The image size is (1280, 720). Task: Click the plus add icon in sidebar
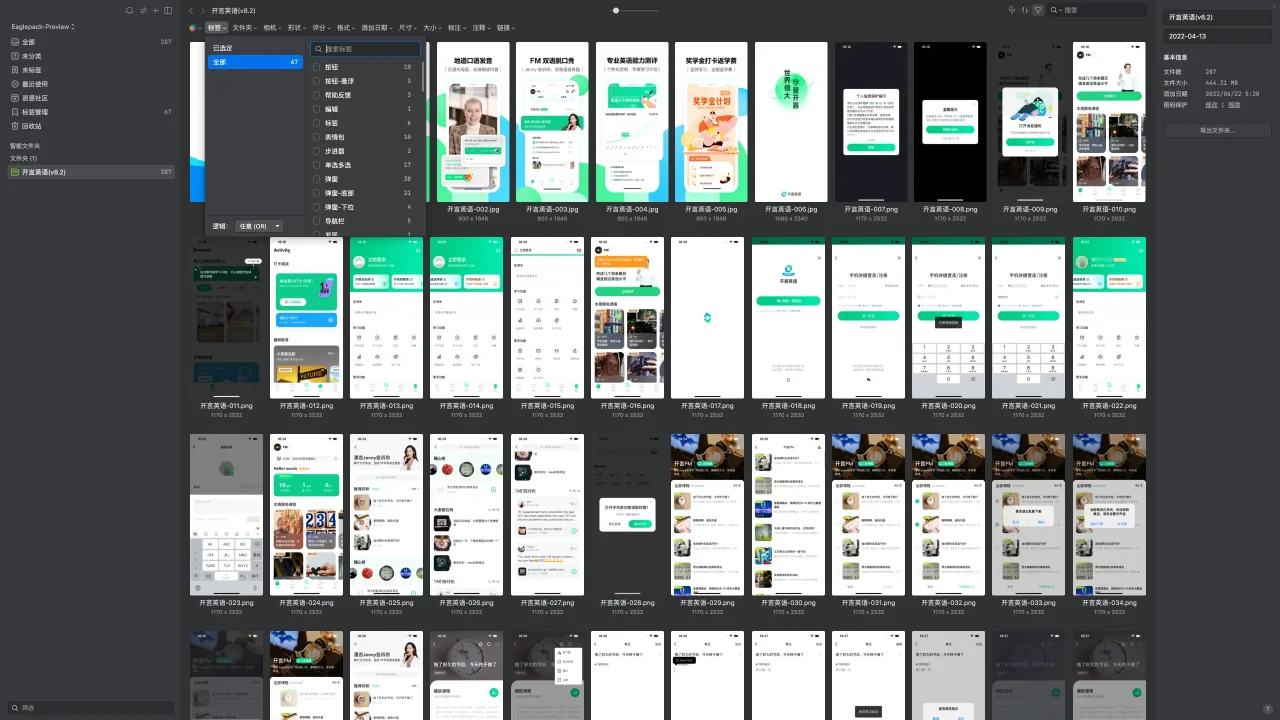point(155,10)
